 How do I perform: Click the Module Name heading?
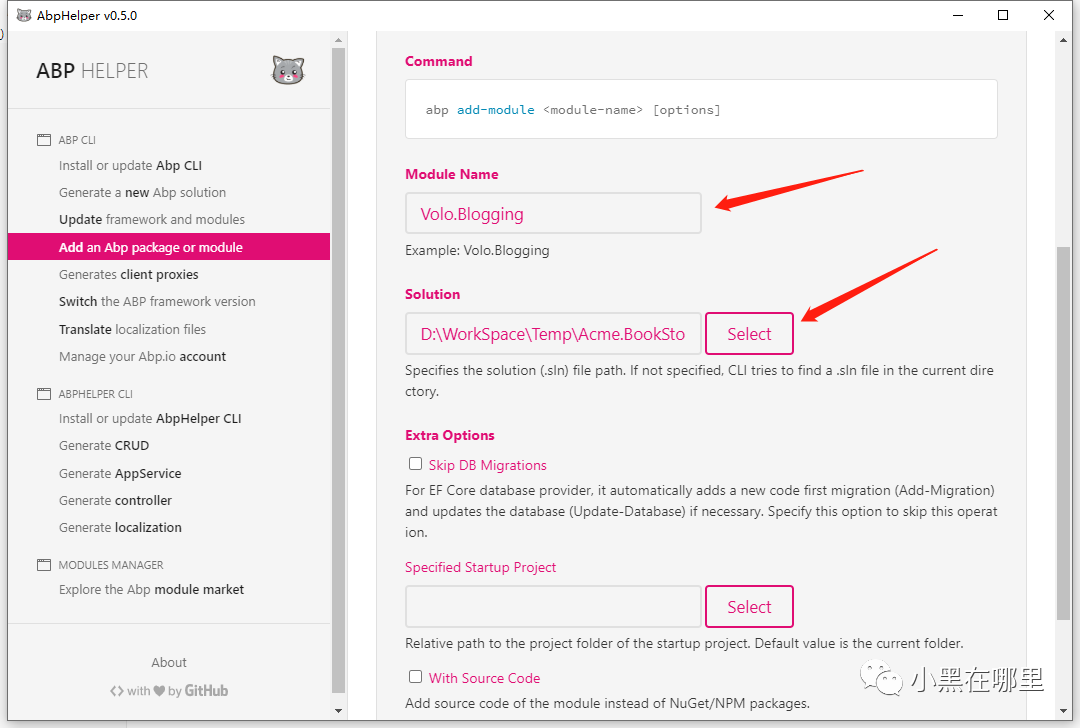452,174
